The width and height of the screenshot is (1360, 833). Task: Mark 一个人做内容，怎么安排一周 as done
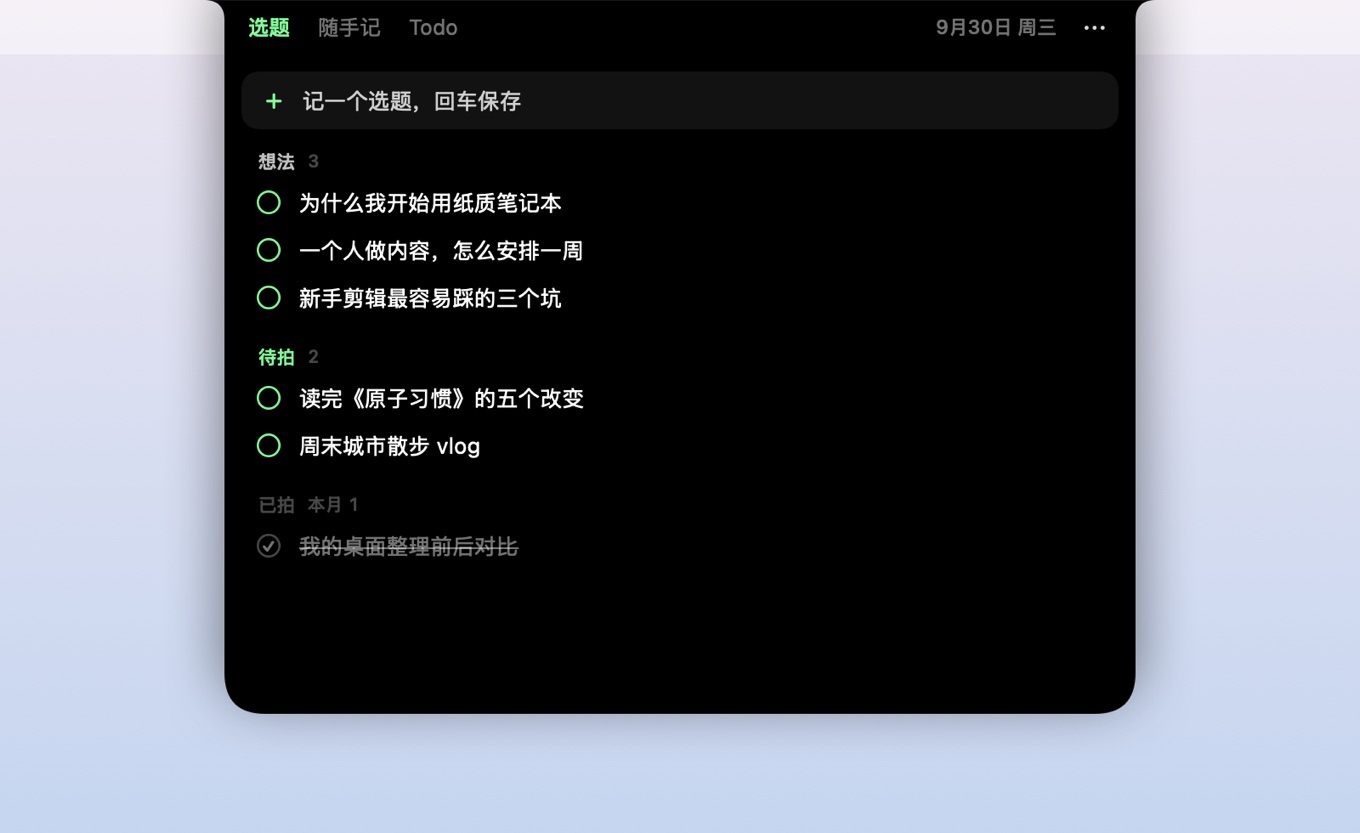pyautogui.click(x=269, y=250)
